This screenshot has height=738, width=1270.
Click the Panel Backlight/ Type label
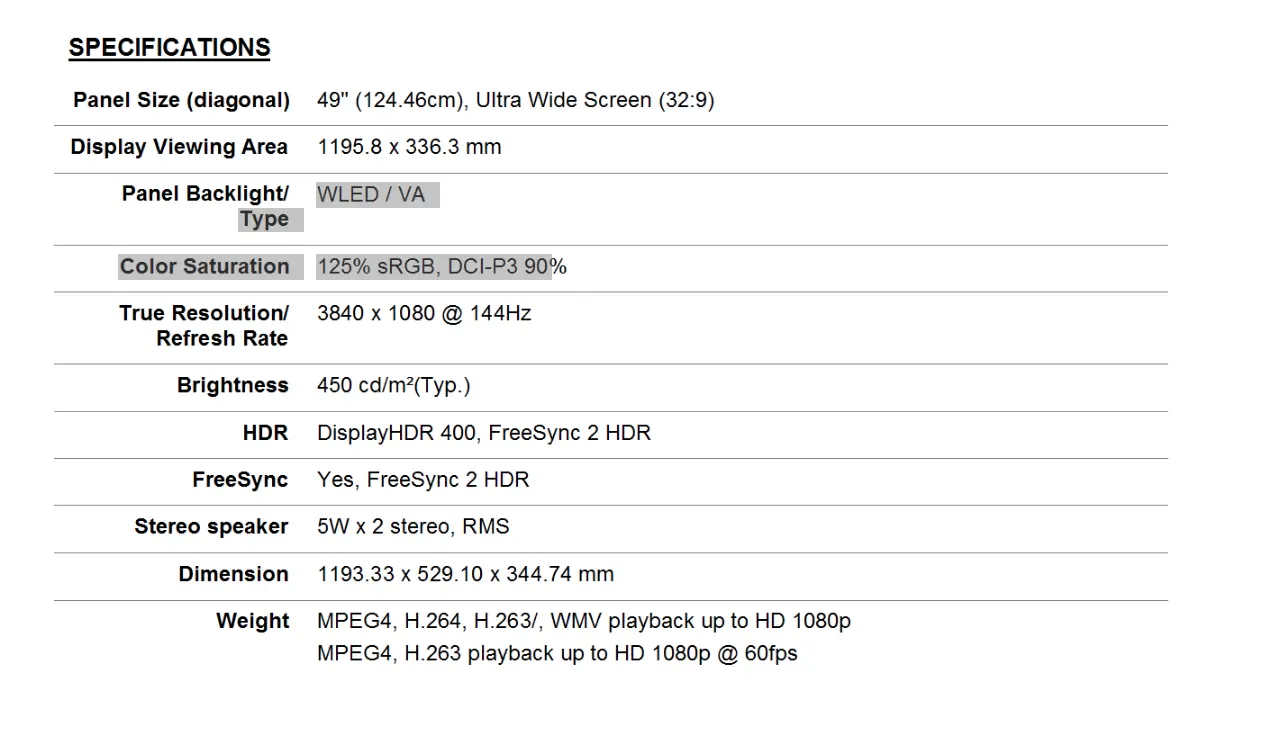pyautogui.click(x=205, y=206)
